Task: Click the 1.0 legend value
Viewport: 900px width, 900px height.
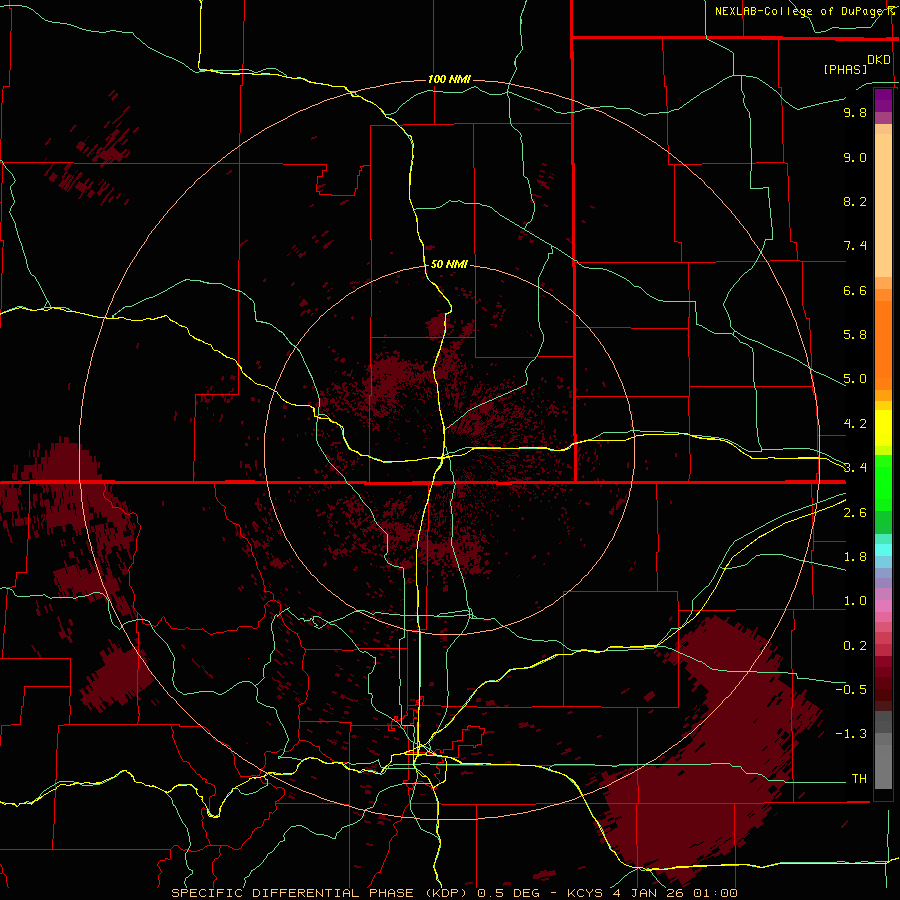Action: (x=855, y=601)
